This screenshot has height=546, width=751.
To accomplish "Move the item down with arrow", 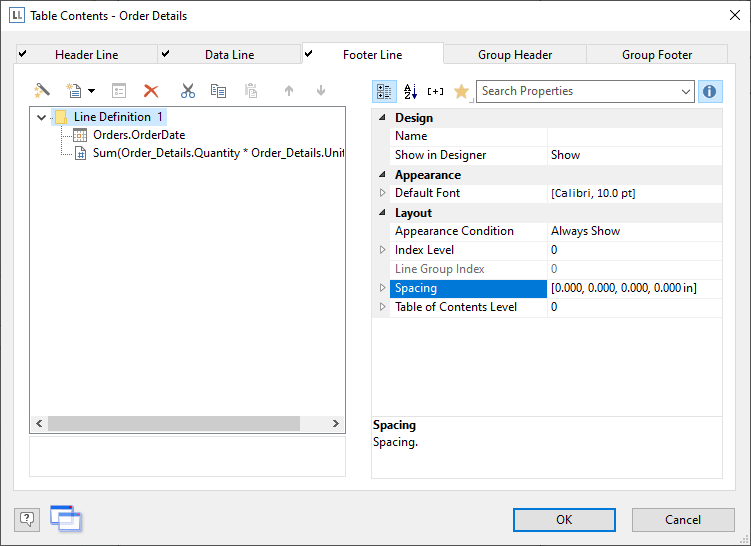I will click(x=321, y=91).
